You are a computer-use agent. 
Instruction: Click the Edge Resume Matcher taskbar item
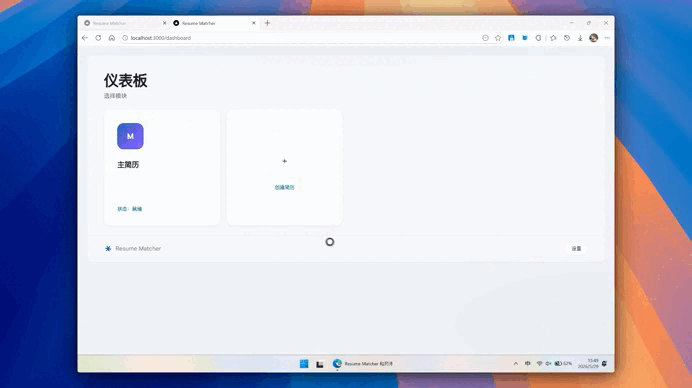point(363,364)
